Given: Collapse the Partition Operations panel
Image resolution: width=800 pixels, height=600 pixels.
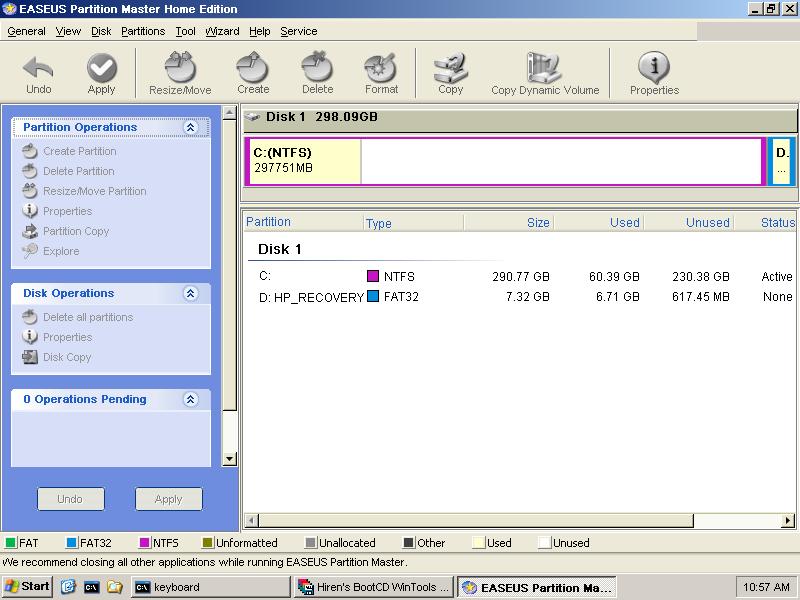Looking at the screenshot, I should coord(190,127).
